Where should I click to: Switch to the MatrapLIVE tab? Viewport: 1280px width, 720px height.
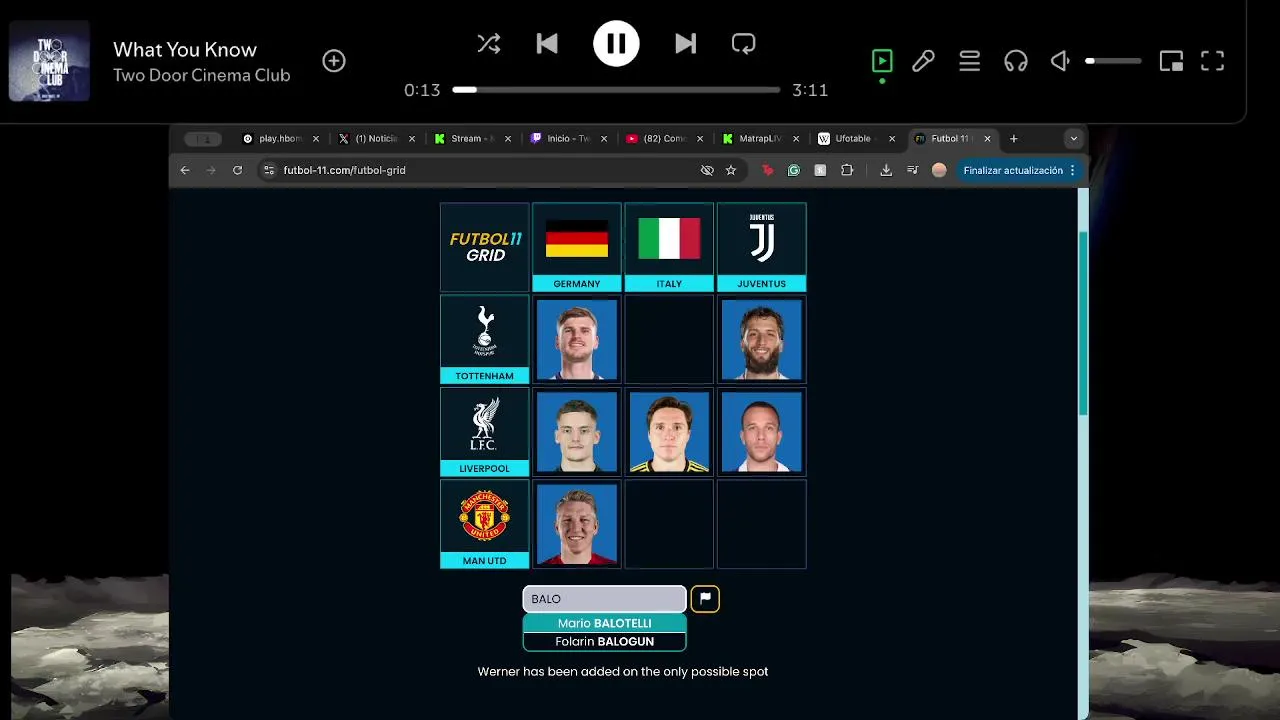[759, 139]
